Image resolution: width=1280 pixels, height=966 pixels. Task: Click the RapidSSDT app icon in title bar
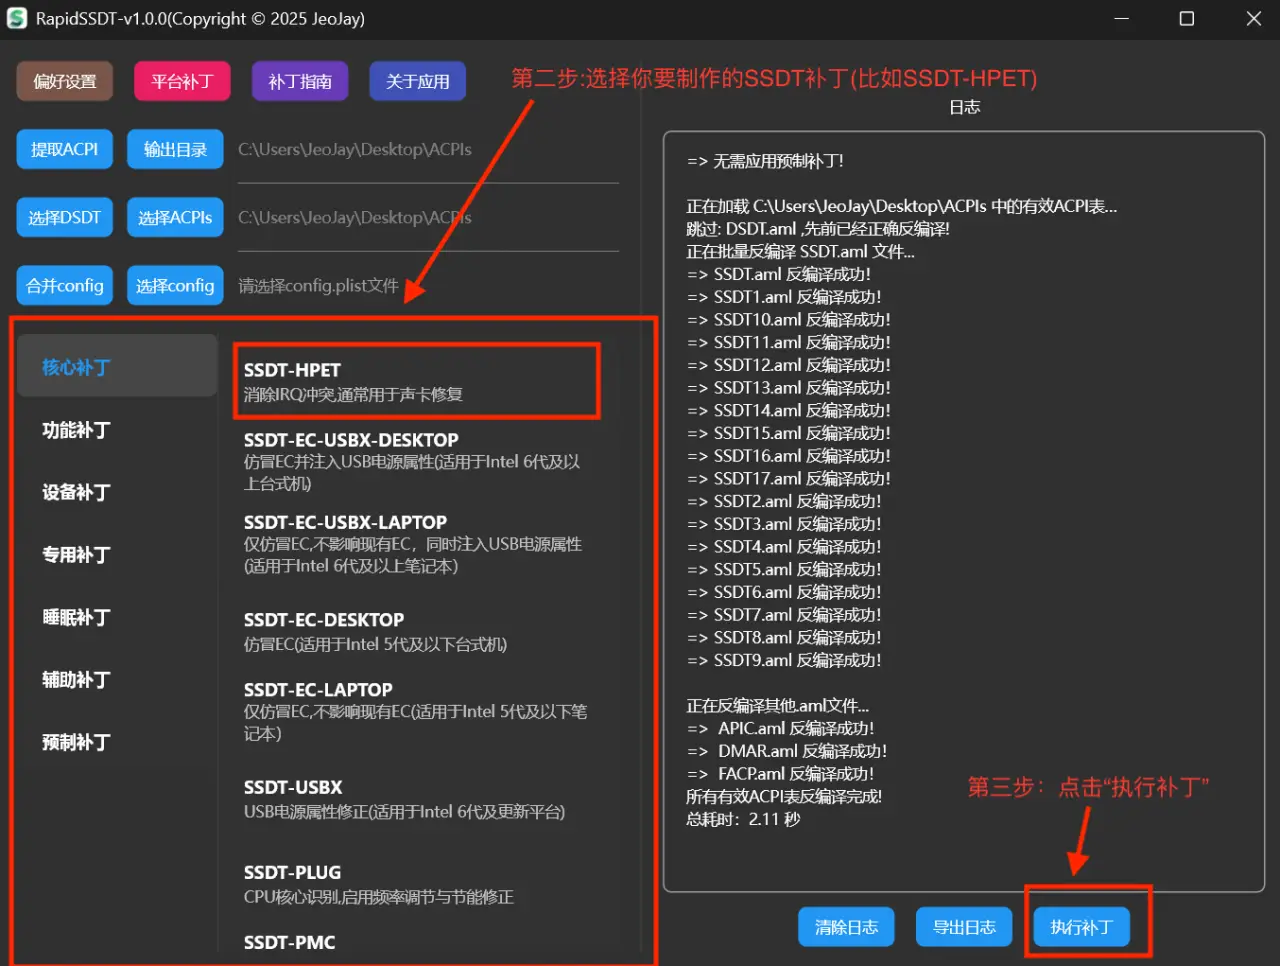tap(17, 19)
